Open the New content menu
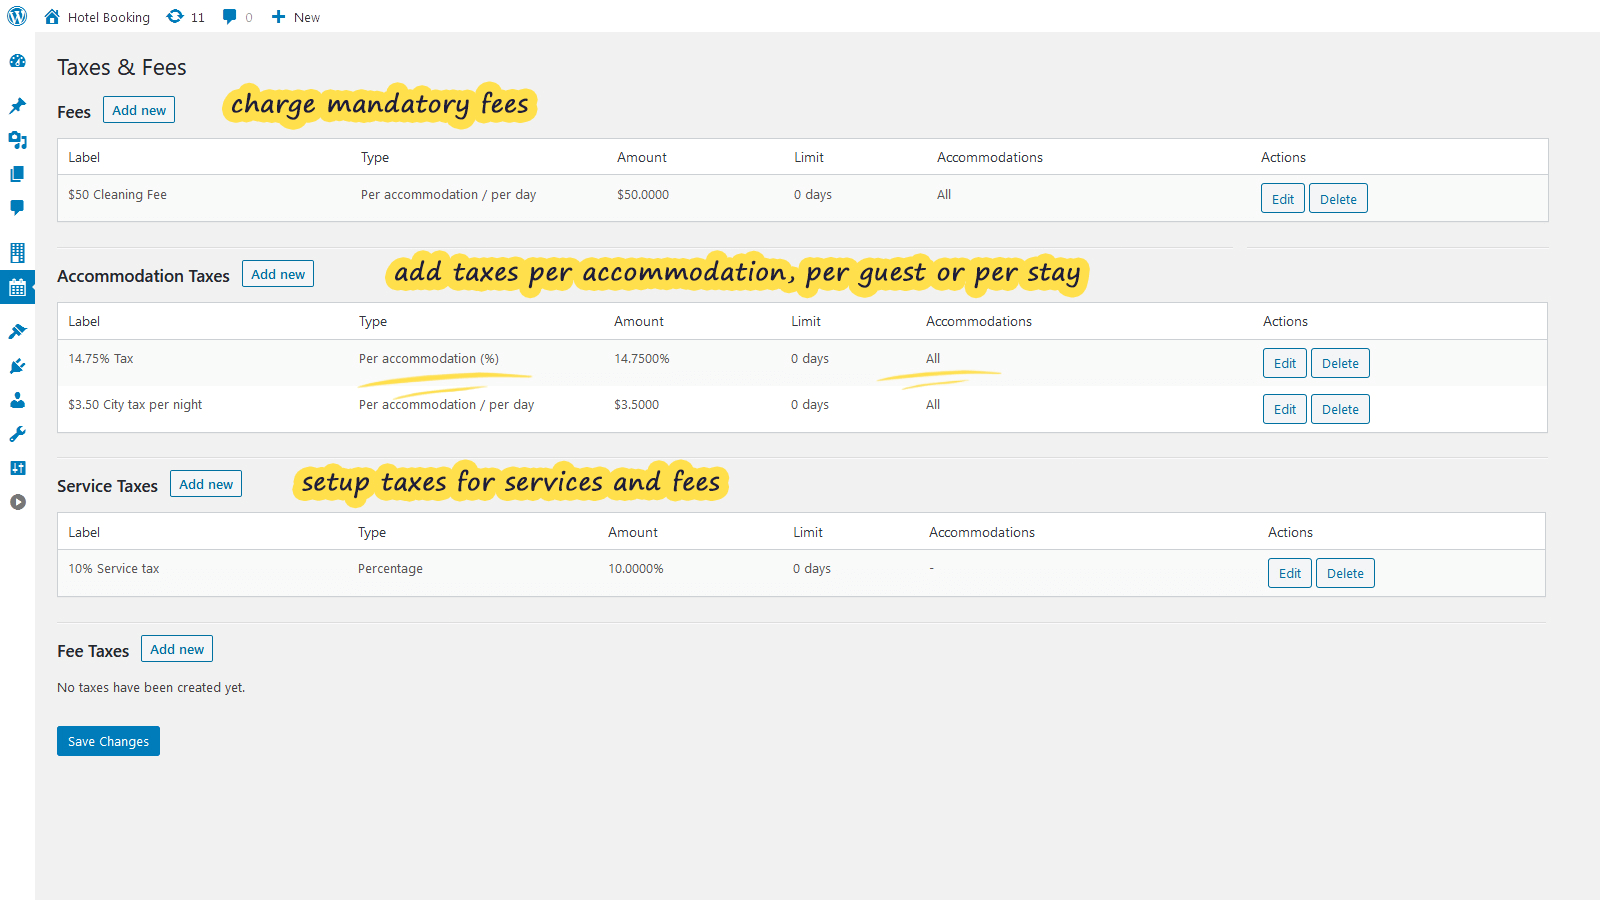Image resolution: width=1600 pixels, height=900 pixels. 296,17
